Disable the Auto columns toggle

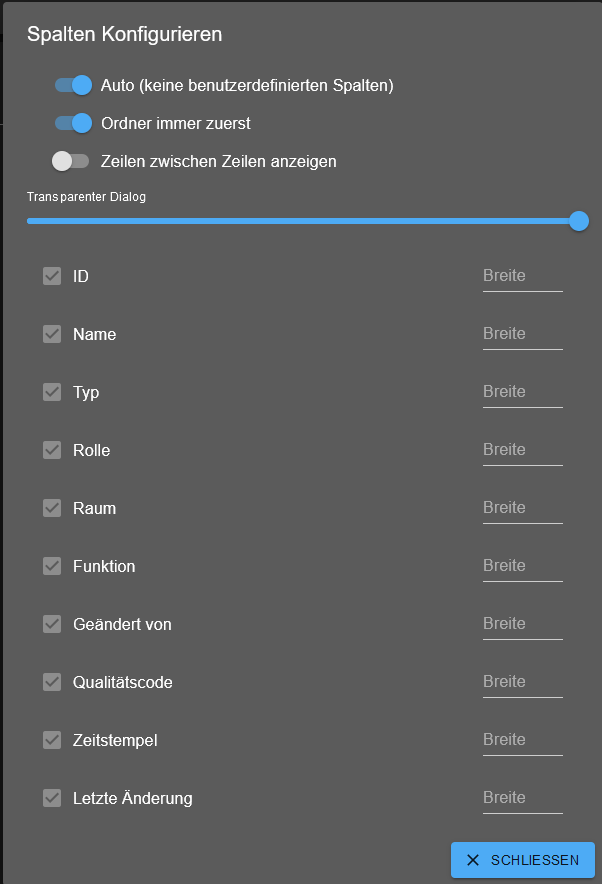pyautogui.click(x=72, y=85)
